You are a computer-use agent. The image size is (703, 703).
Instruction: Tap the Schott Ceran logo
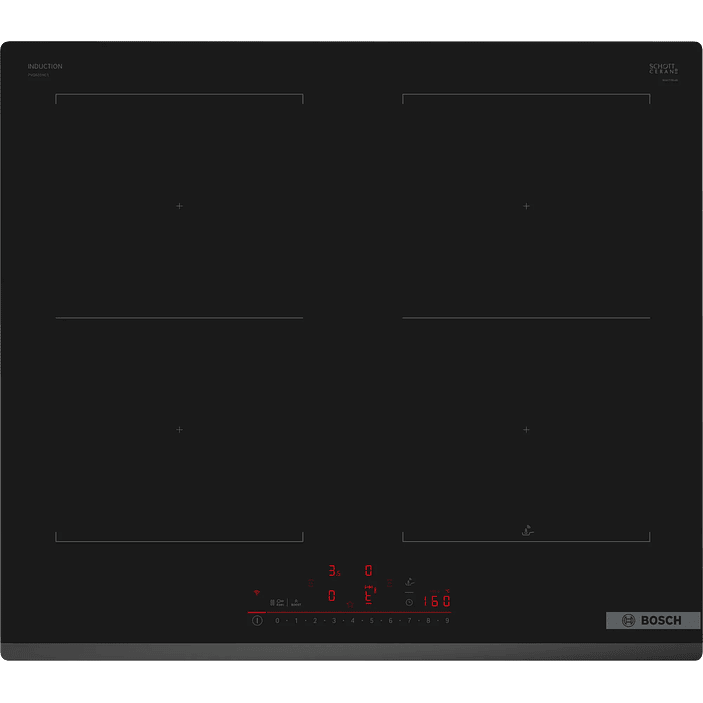[663, 69]
